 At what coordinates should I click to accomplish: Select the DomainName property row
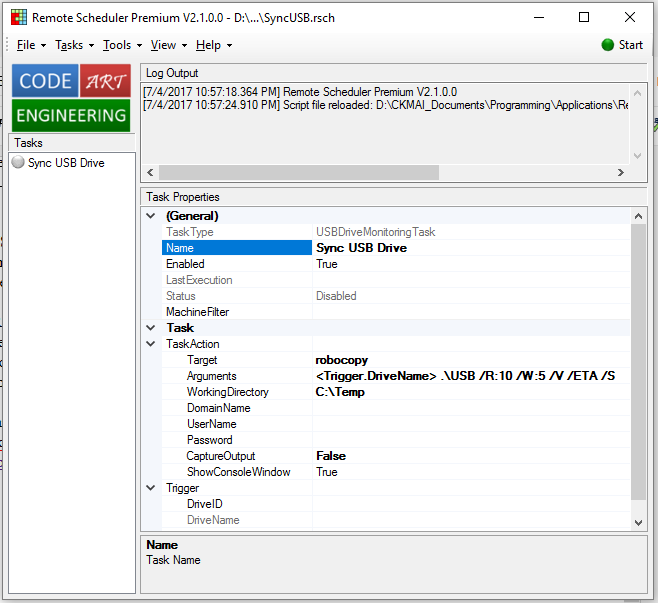pyautogui.click(x=396, y=407)
